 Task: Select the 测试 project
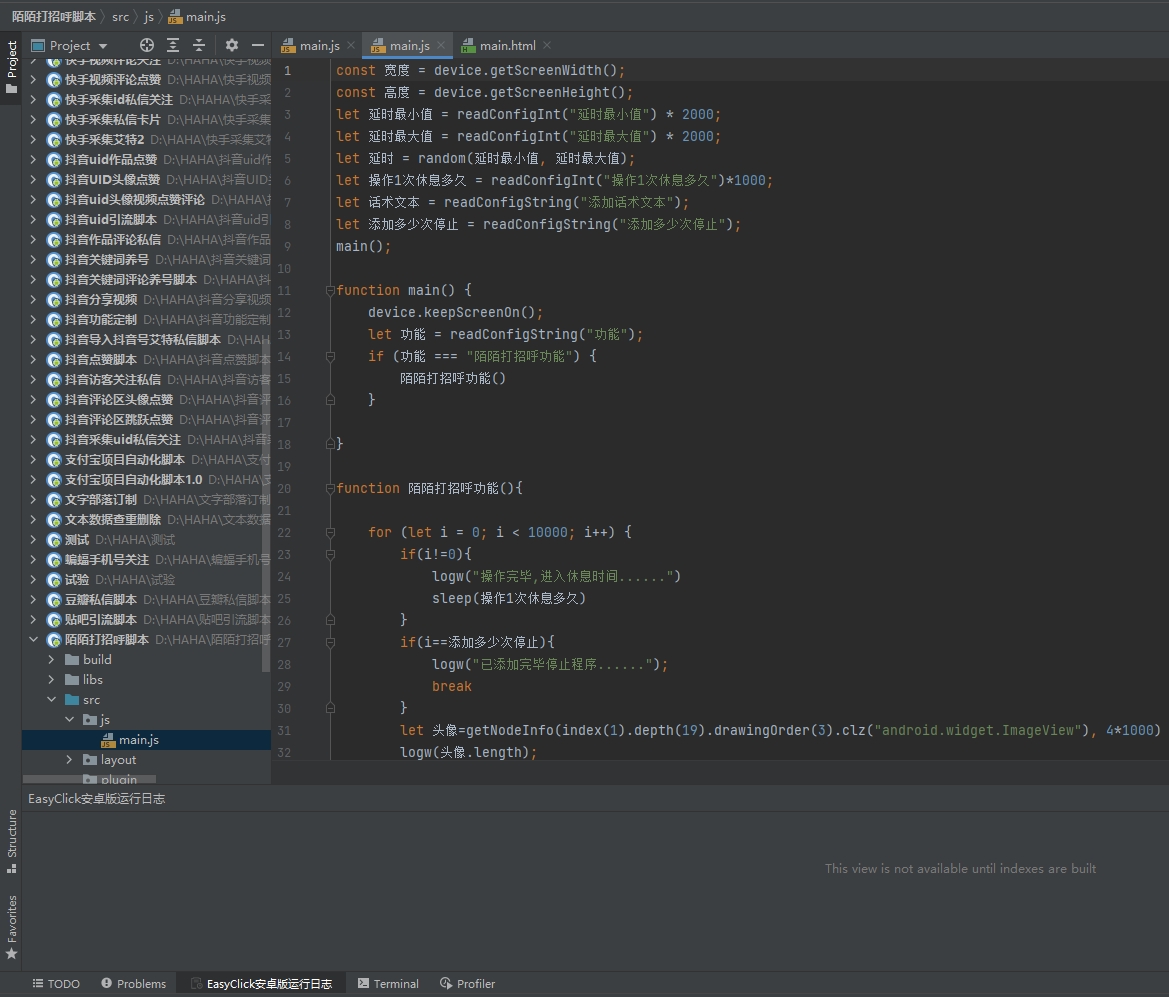(146, 539)
